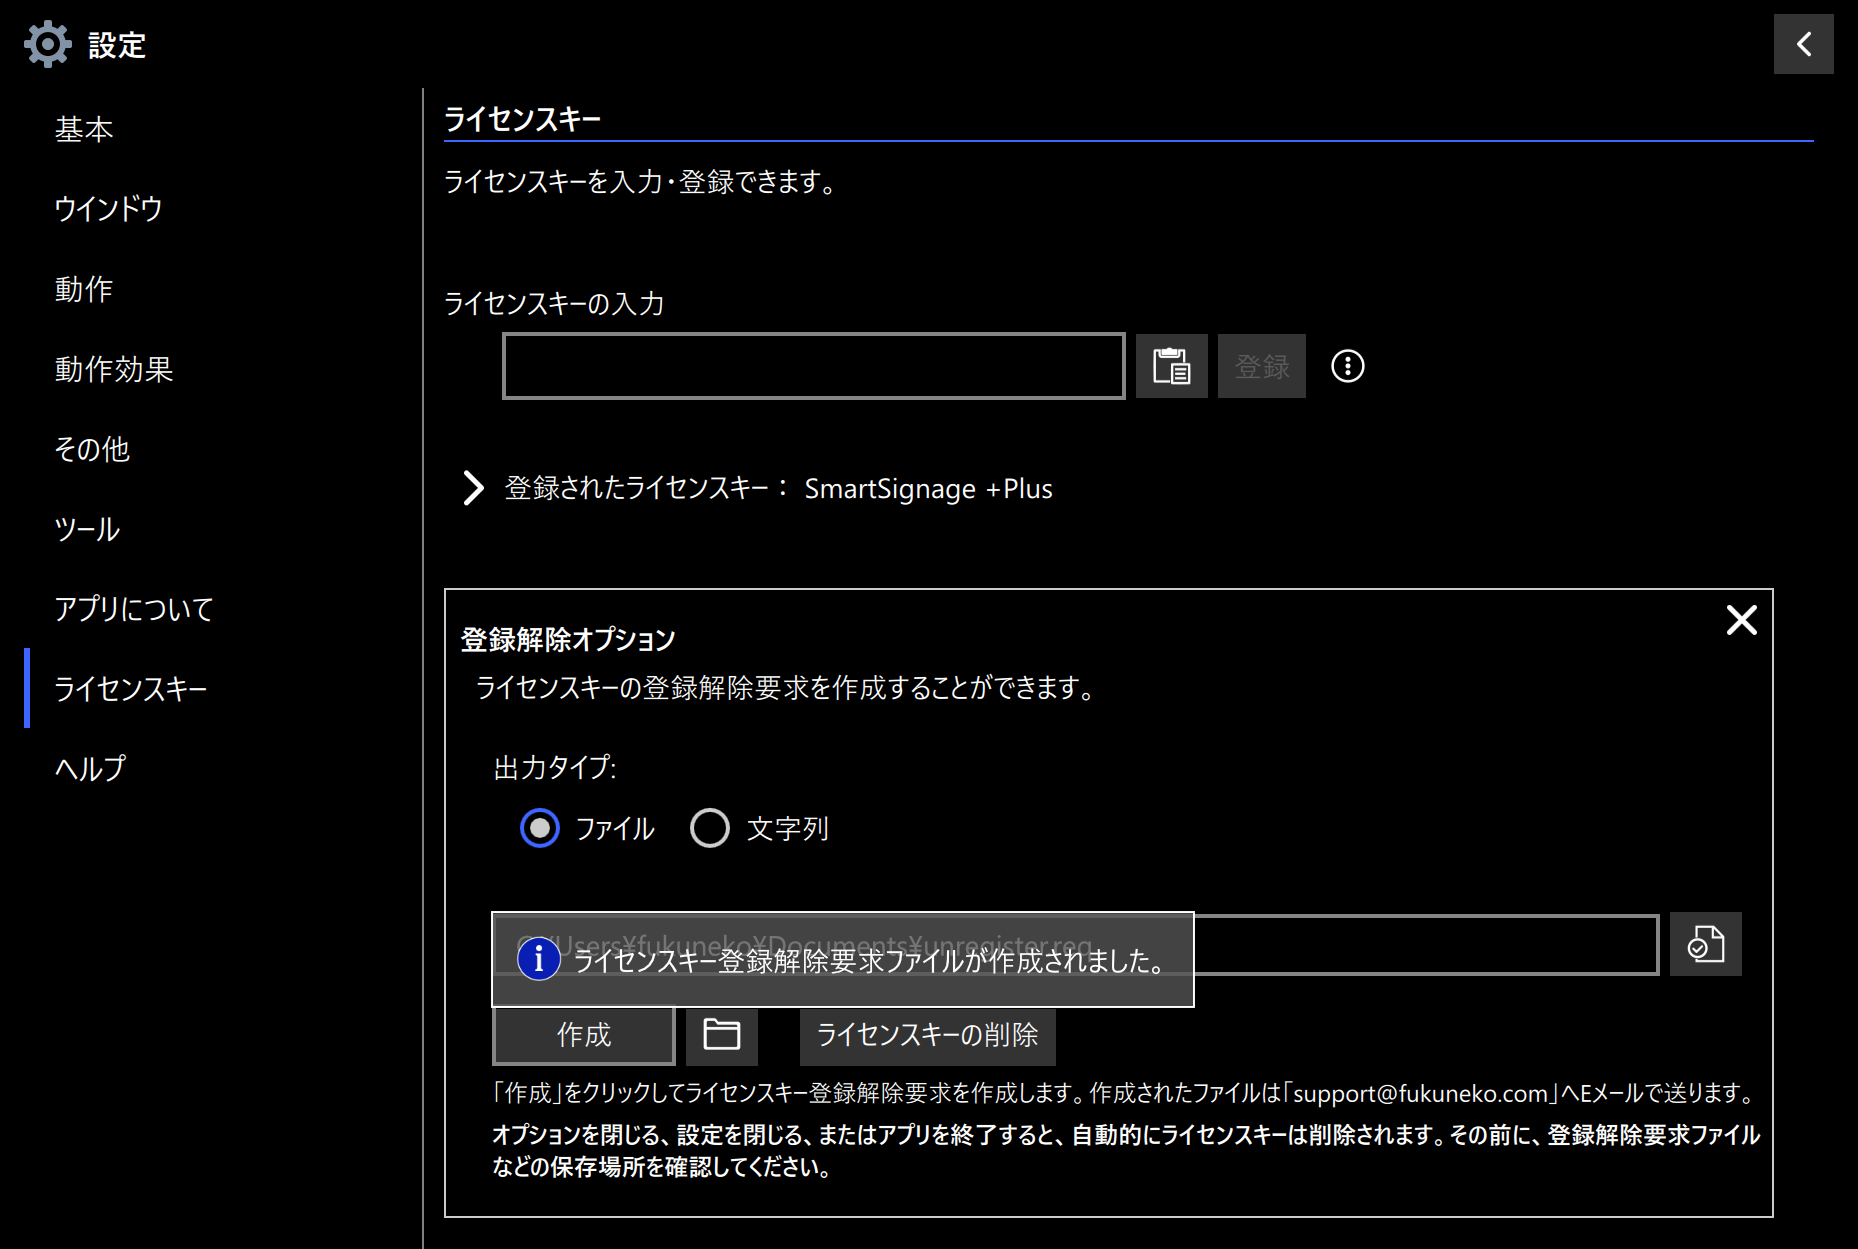Screen dimensions: 1858x1249
Task: Click the ライセンスキーの削除 button
Action: coord(927,1035)
